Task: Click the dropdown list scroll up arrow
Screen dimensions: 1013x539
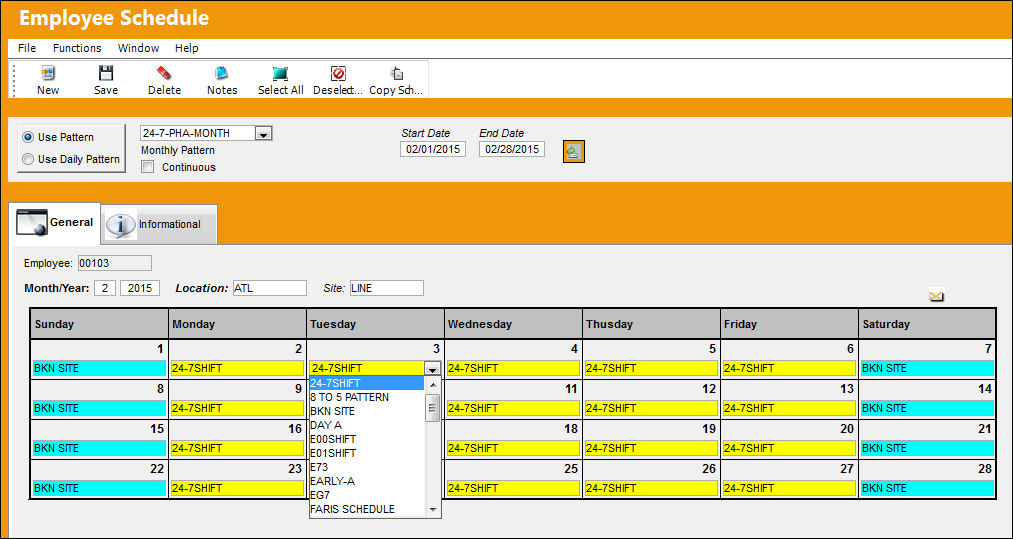Action: (x=433, y=385)
